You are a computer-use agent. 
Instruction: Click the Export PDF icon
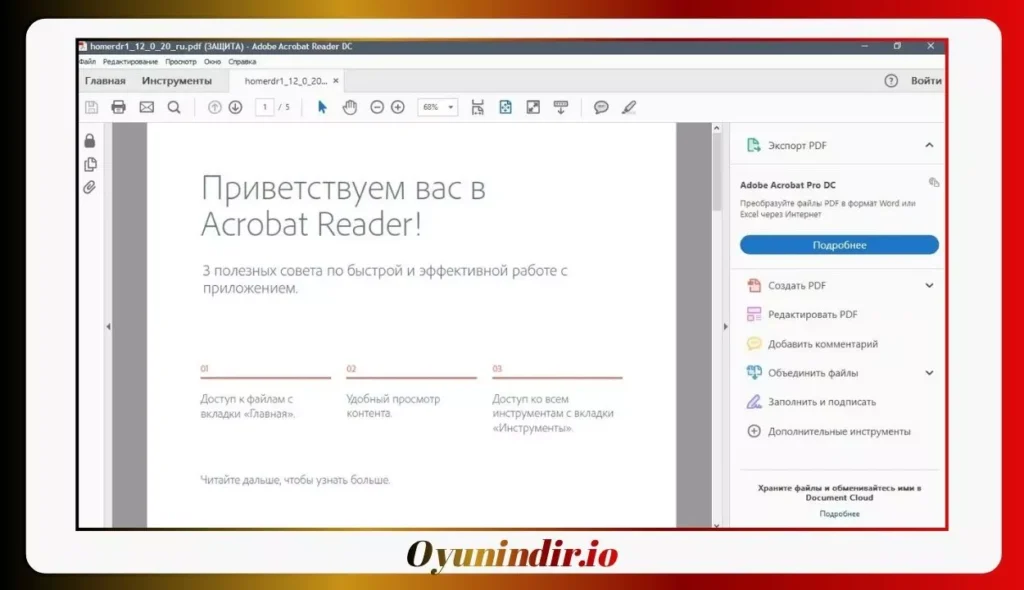click(x=753, y=145)
